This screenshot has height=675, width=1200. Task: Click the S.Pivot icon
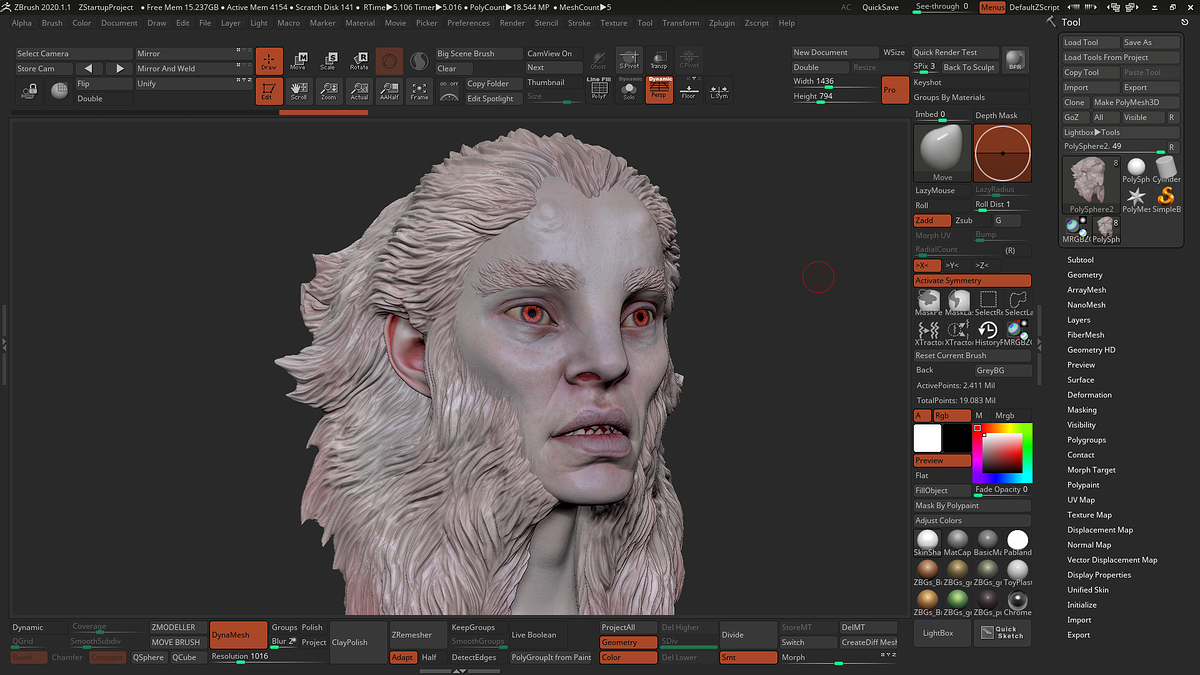pyautogui.click(x=629, y=58)
